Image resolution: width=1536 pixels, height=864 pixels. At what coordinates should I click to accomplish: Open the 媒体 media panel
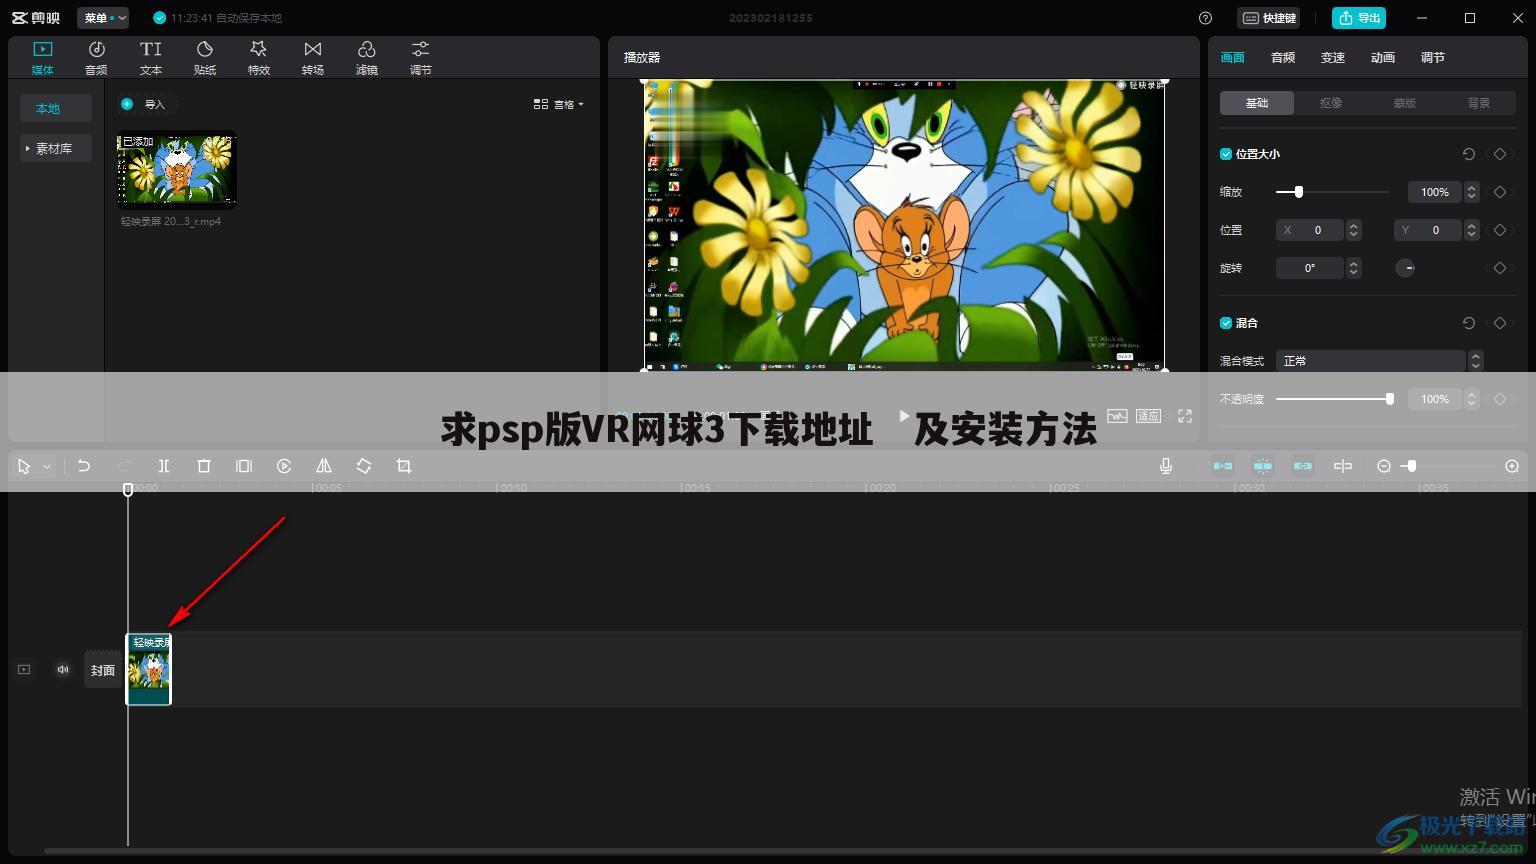[43, 58]
